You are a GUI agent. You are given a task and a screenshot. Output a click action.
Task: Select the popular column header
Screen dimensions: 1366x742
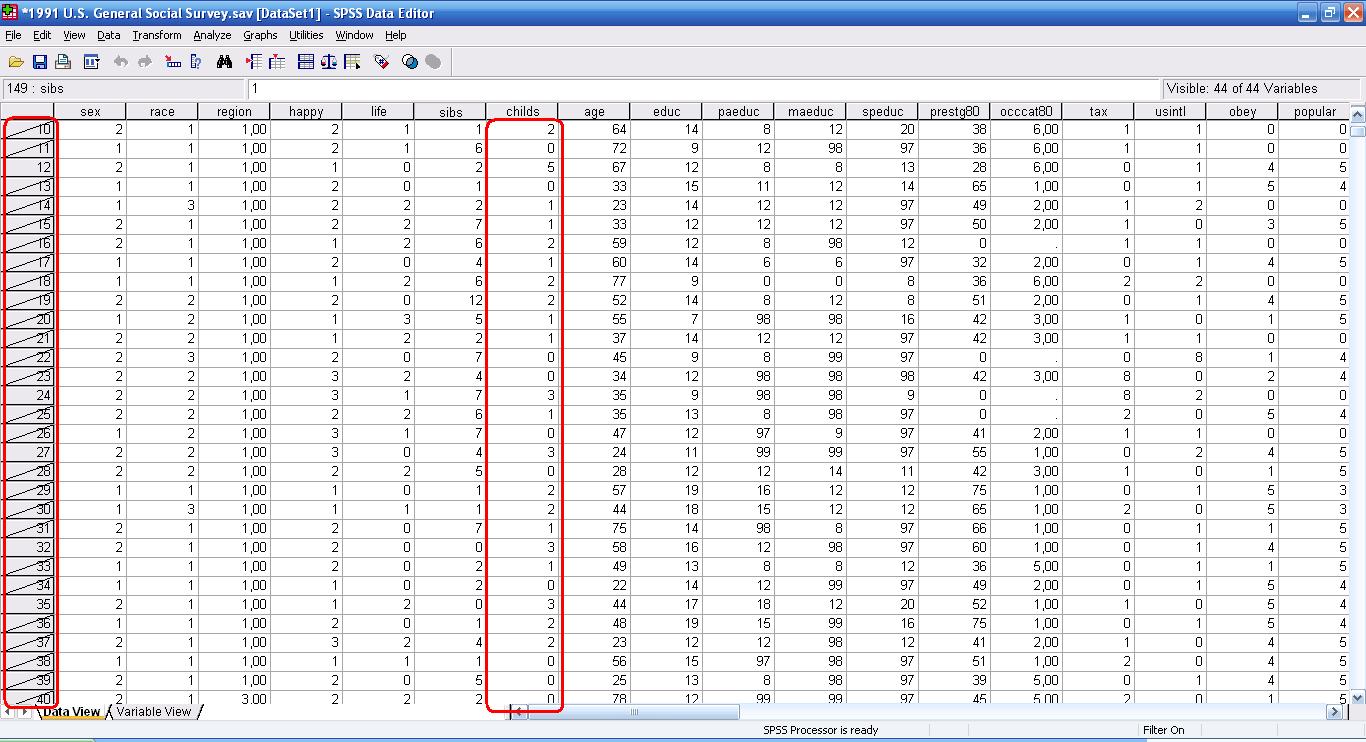[1314, 111]
